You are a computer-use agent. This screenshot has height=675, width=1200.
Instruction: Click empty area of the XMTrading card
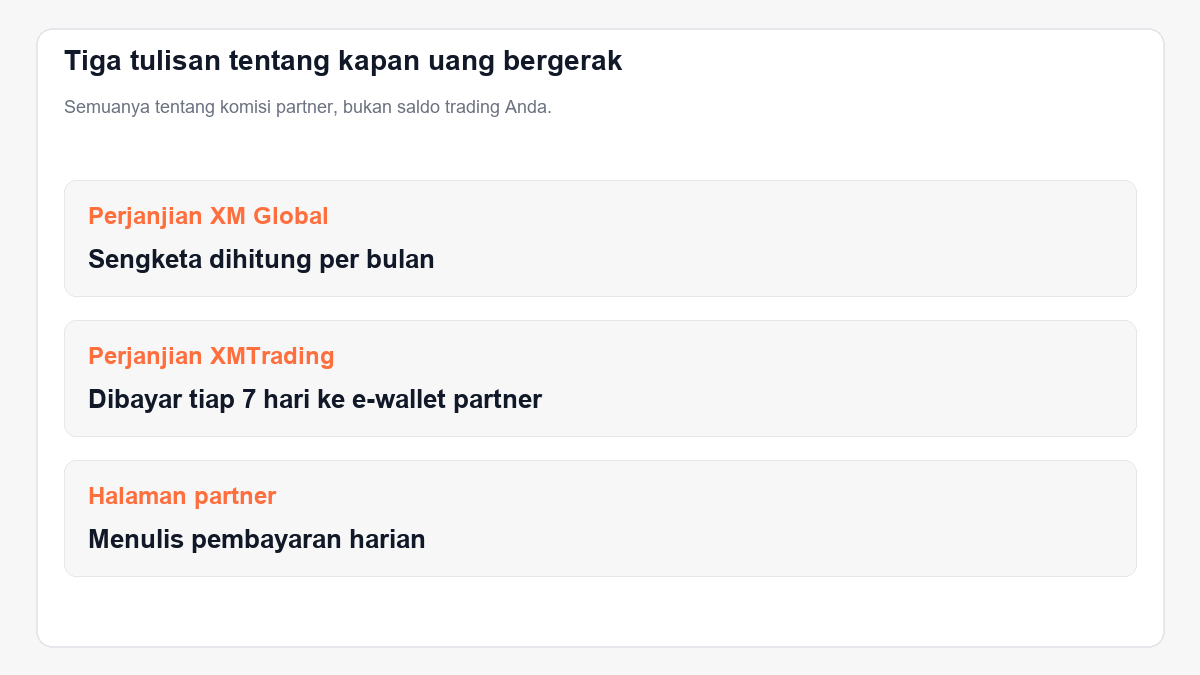click(x=850, y=379)
